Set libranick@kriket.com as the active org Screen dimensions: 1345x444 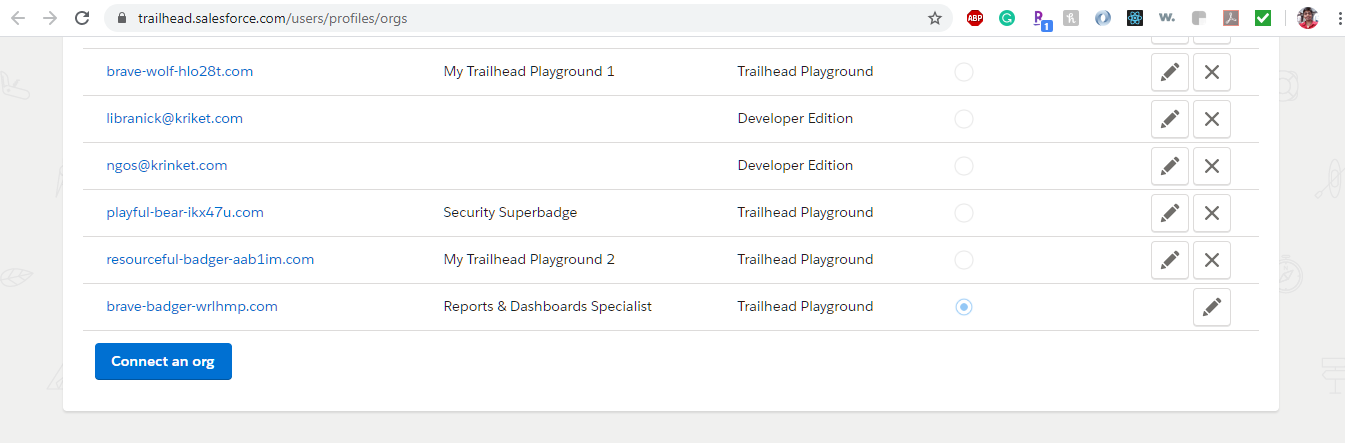pyautogui.click(x=963, y=119)
